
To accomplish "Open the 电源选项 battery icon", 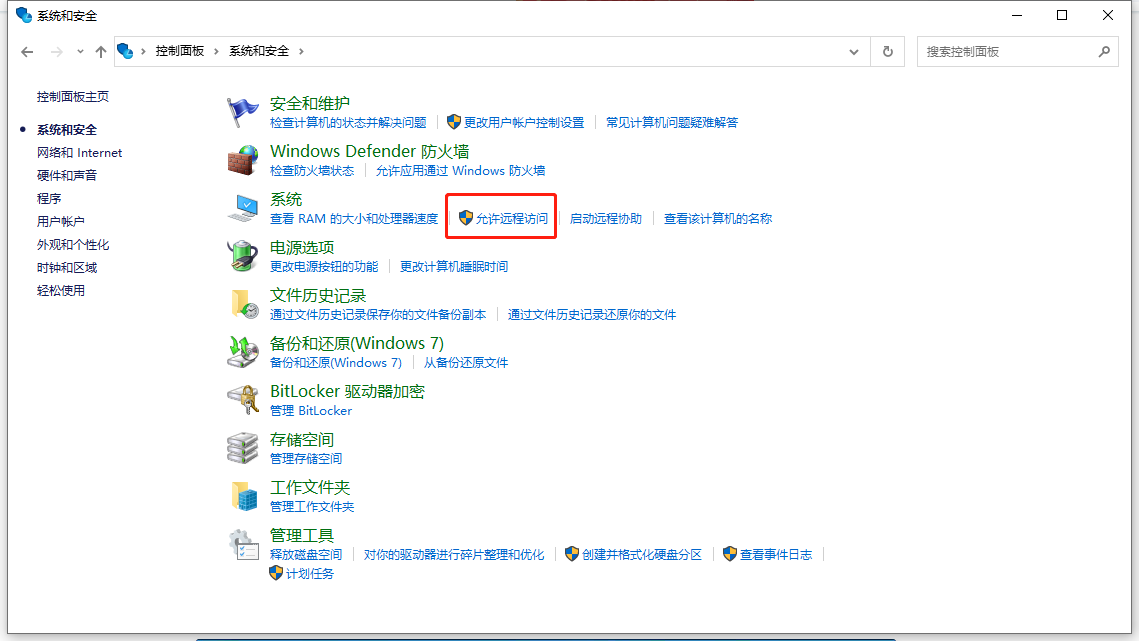I will (243, 256).
